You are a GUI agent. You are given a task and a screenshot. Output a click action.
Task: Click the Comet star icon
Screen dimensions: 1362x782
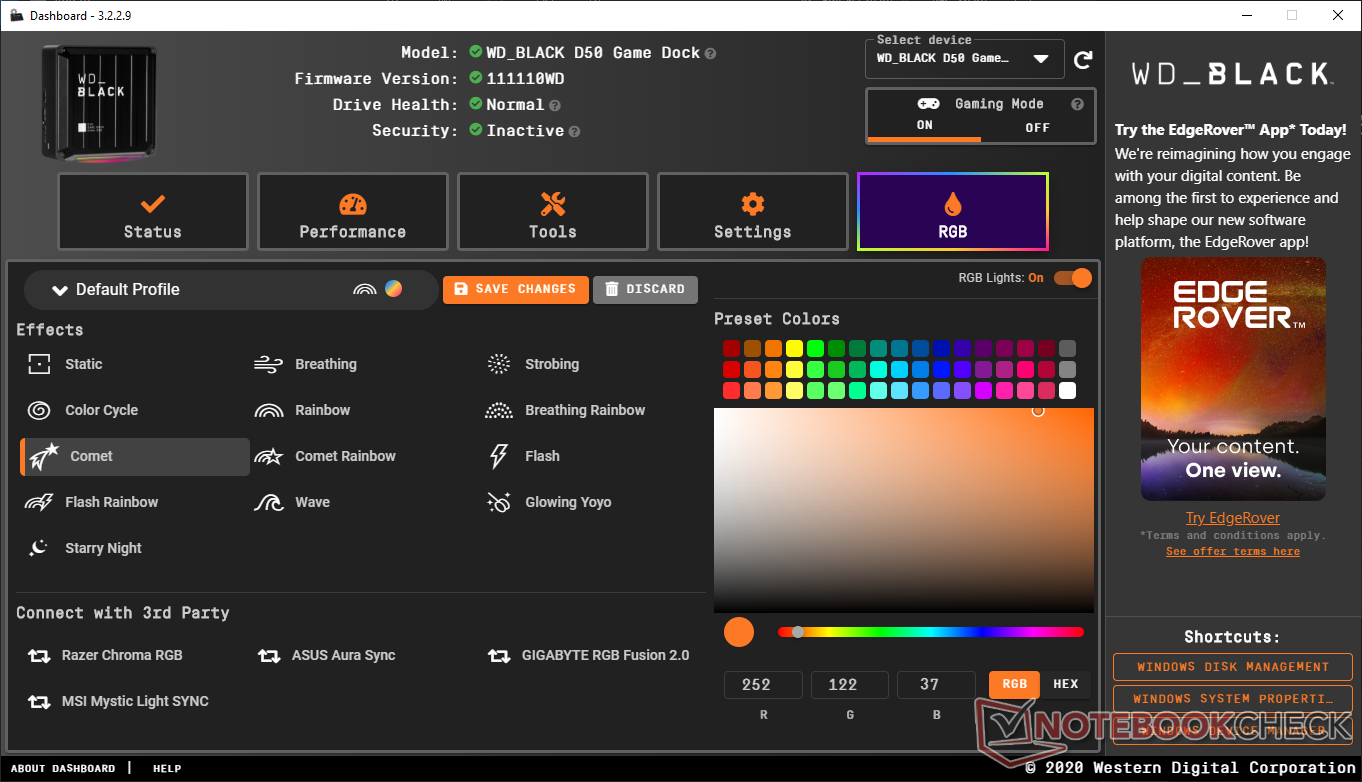(x=44, y=456)
